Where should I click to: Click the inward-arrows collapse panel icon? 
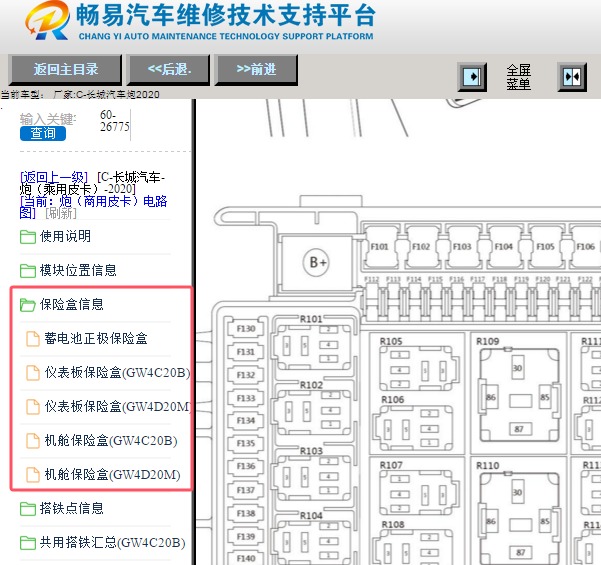(x=572, y=77)
